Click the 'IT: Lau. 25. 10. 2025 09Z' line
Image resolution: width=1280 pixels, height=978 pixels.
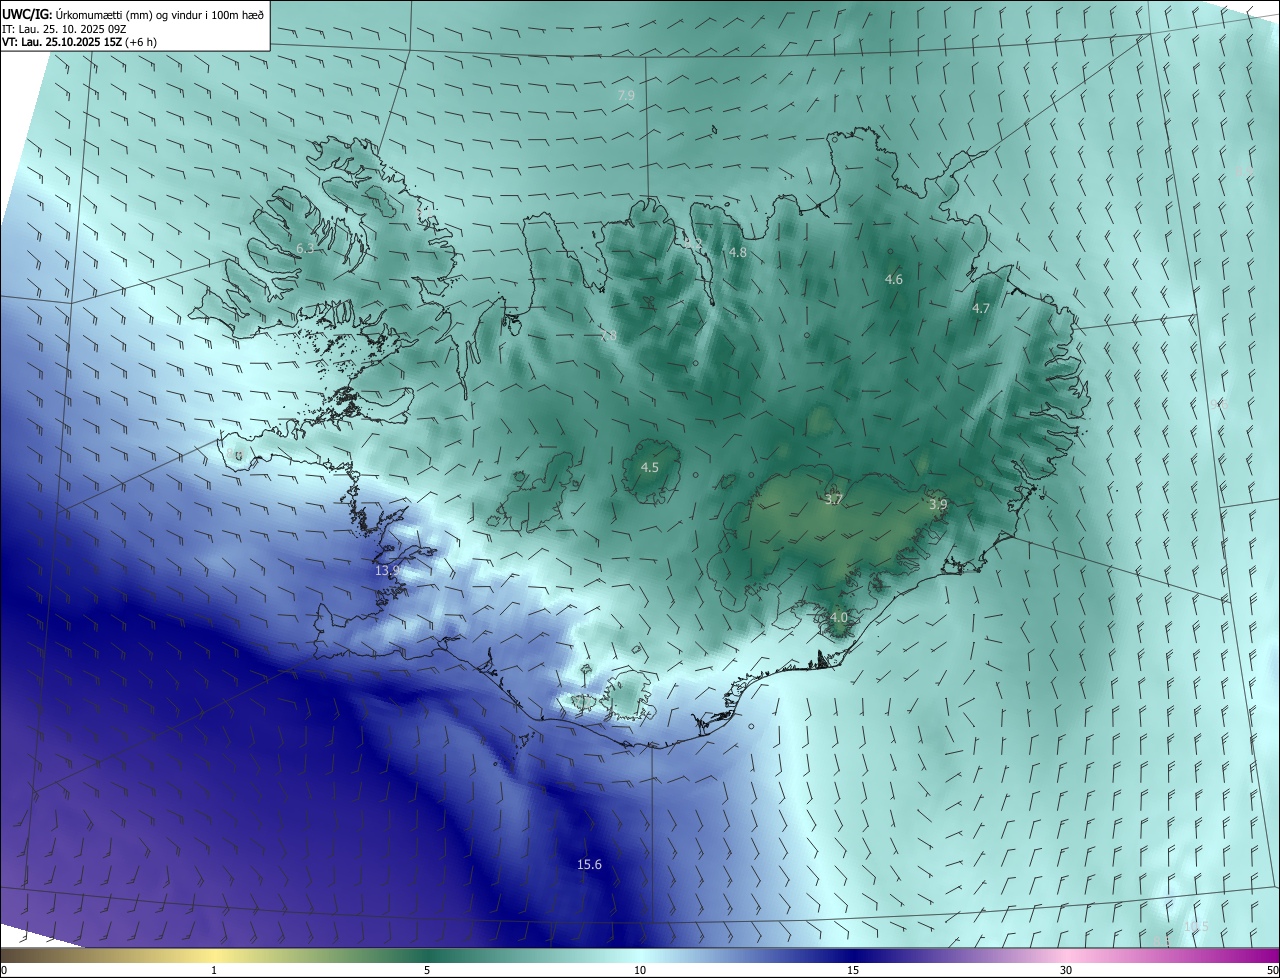click(x=64, y=28)
